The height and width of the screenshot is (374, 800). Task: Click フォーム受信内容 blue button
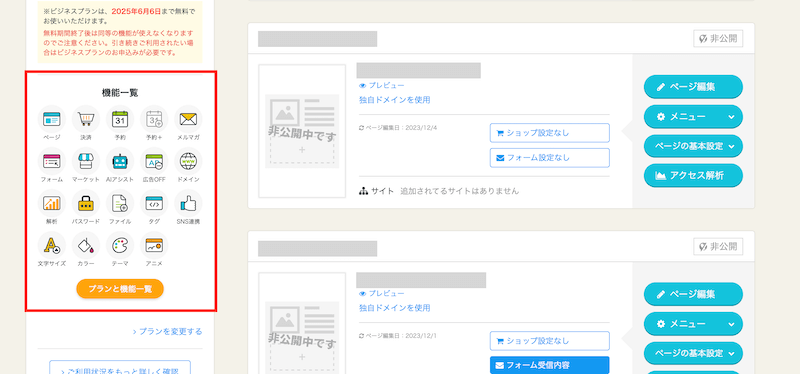pos(550,365)
